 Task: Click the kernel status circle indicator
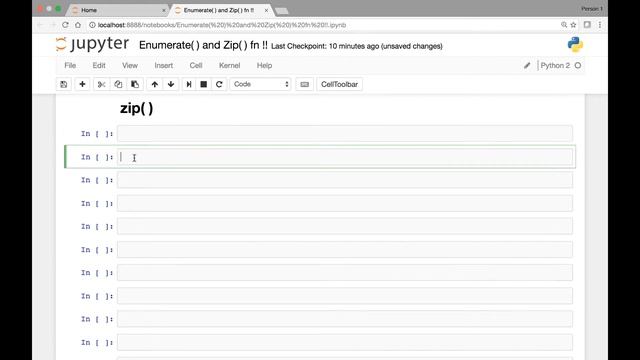click(578, 65)
